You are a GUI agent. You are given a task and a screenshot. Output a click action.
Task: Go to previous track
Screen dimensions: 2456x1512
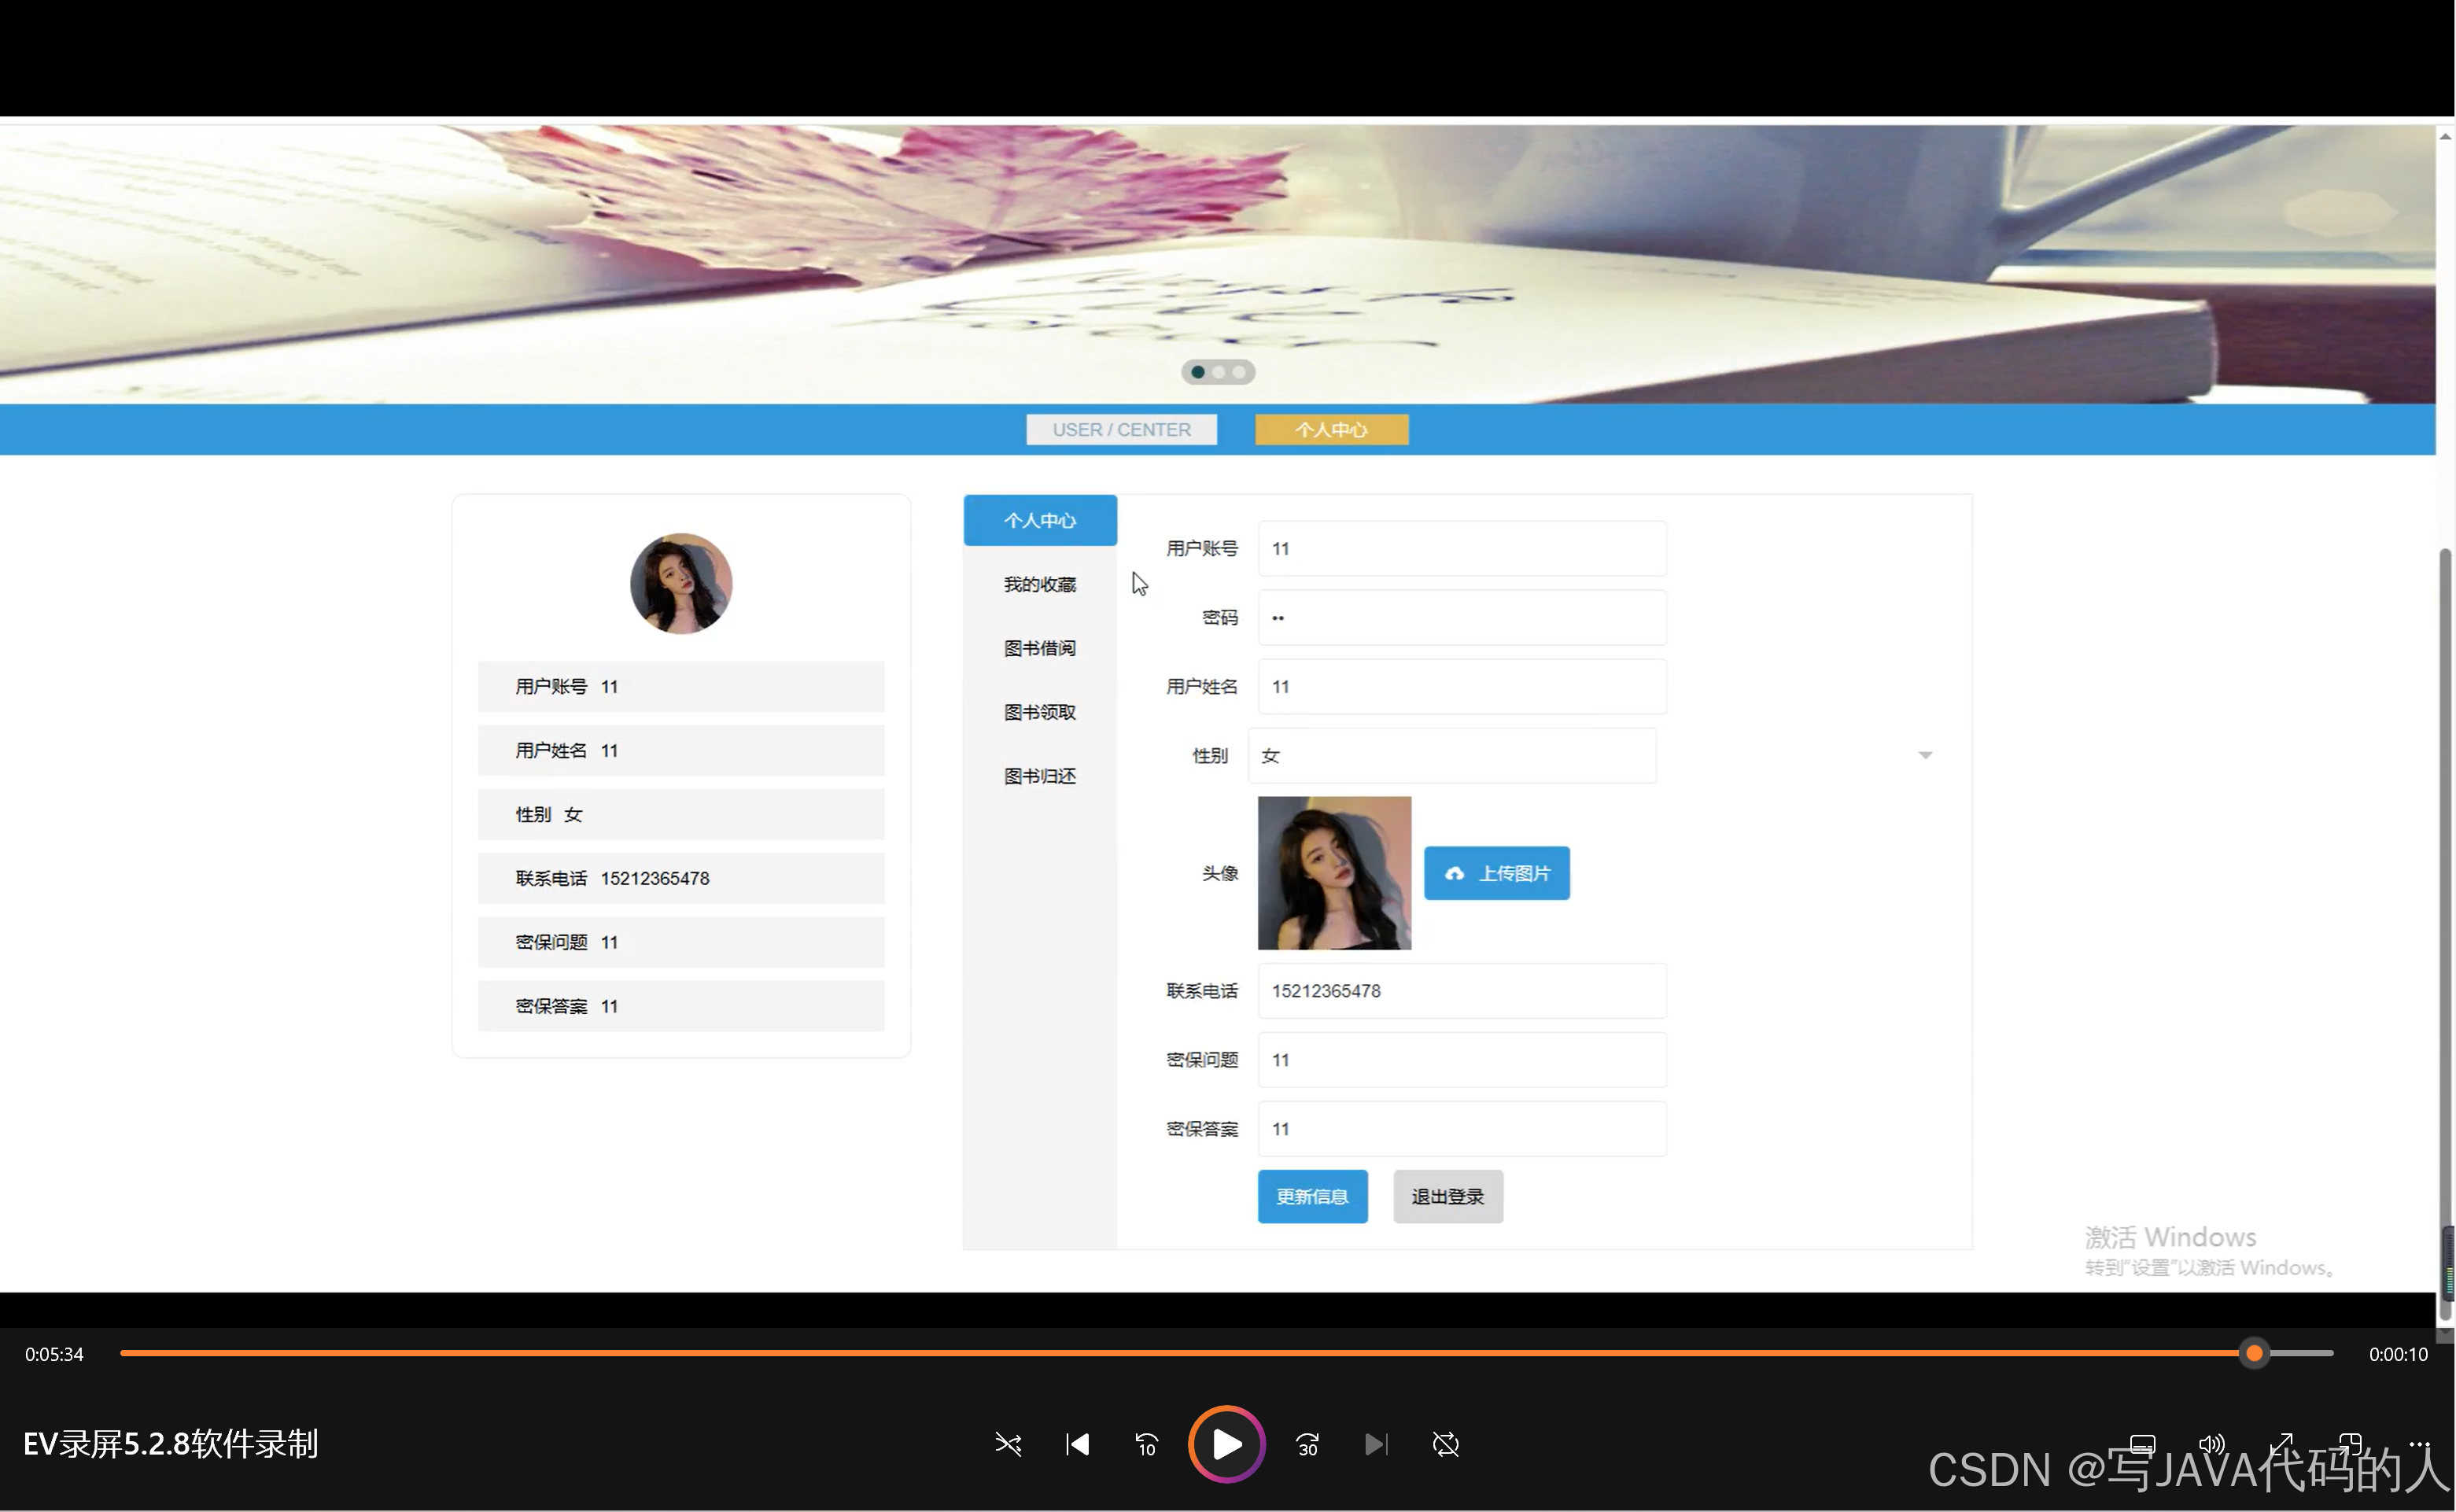1077,1444
